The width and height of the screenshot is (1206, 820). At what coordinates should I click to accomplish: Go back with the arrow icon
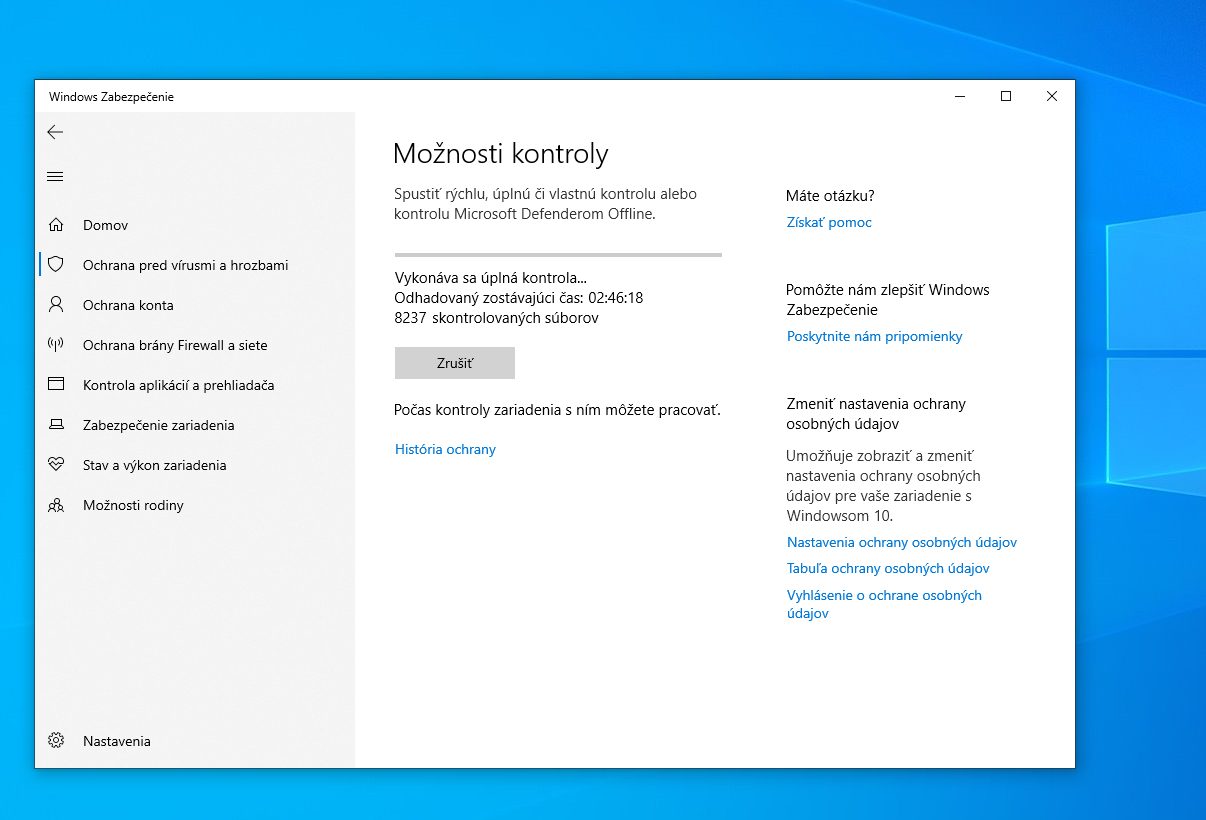(x=55, y=132)
